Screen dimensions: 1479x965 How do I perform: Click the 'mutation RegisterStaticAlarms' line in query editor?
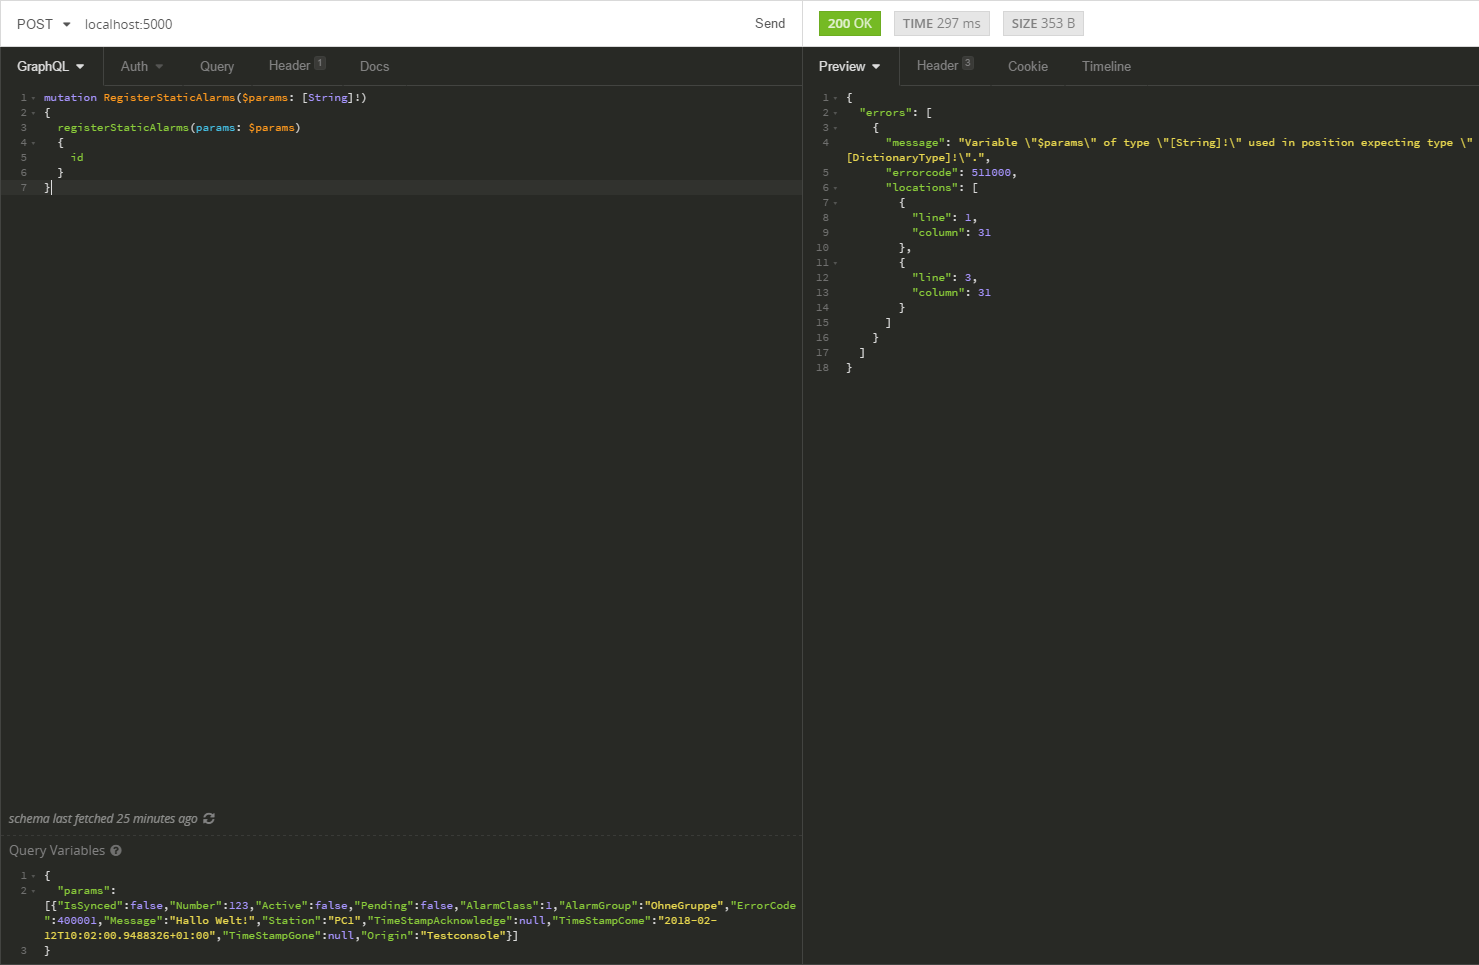[x=205, y=98]
